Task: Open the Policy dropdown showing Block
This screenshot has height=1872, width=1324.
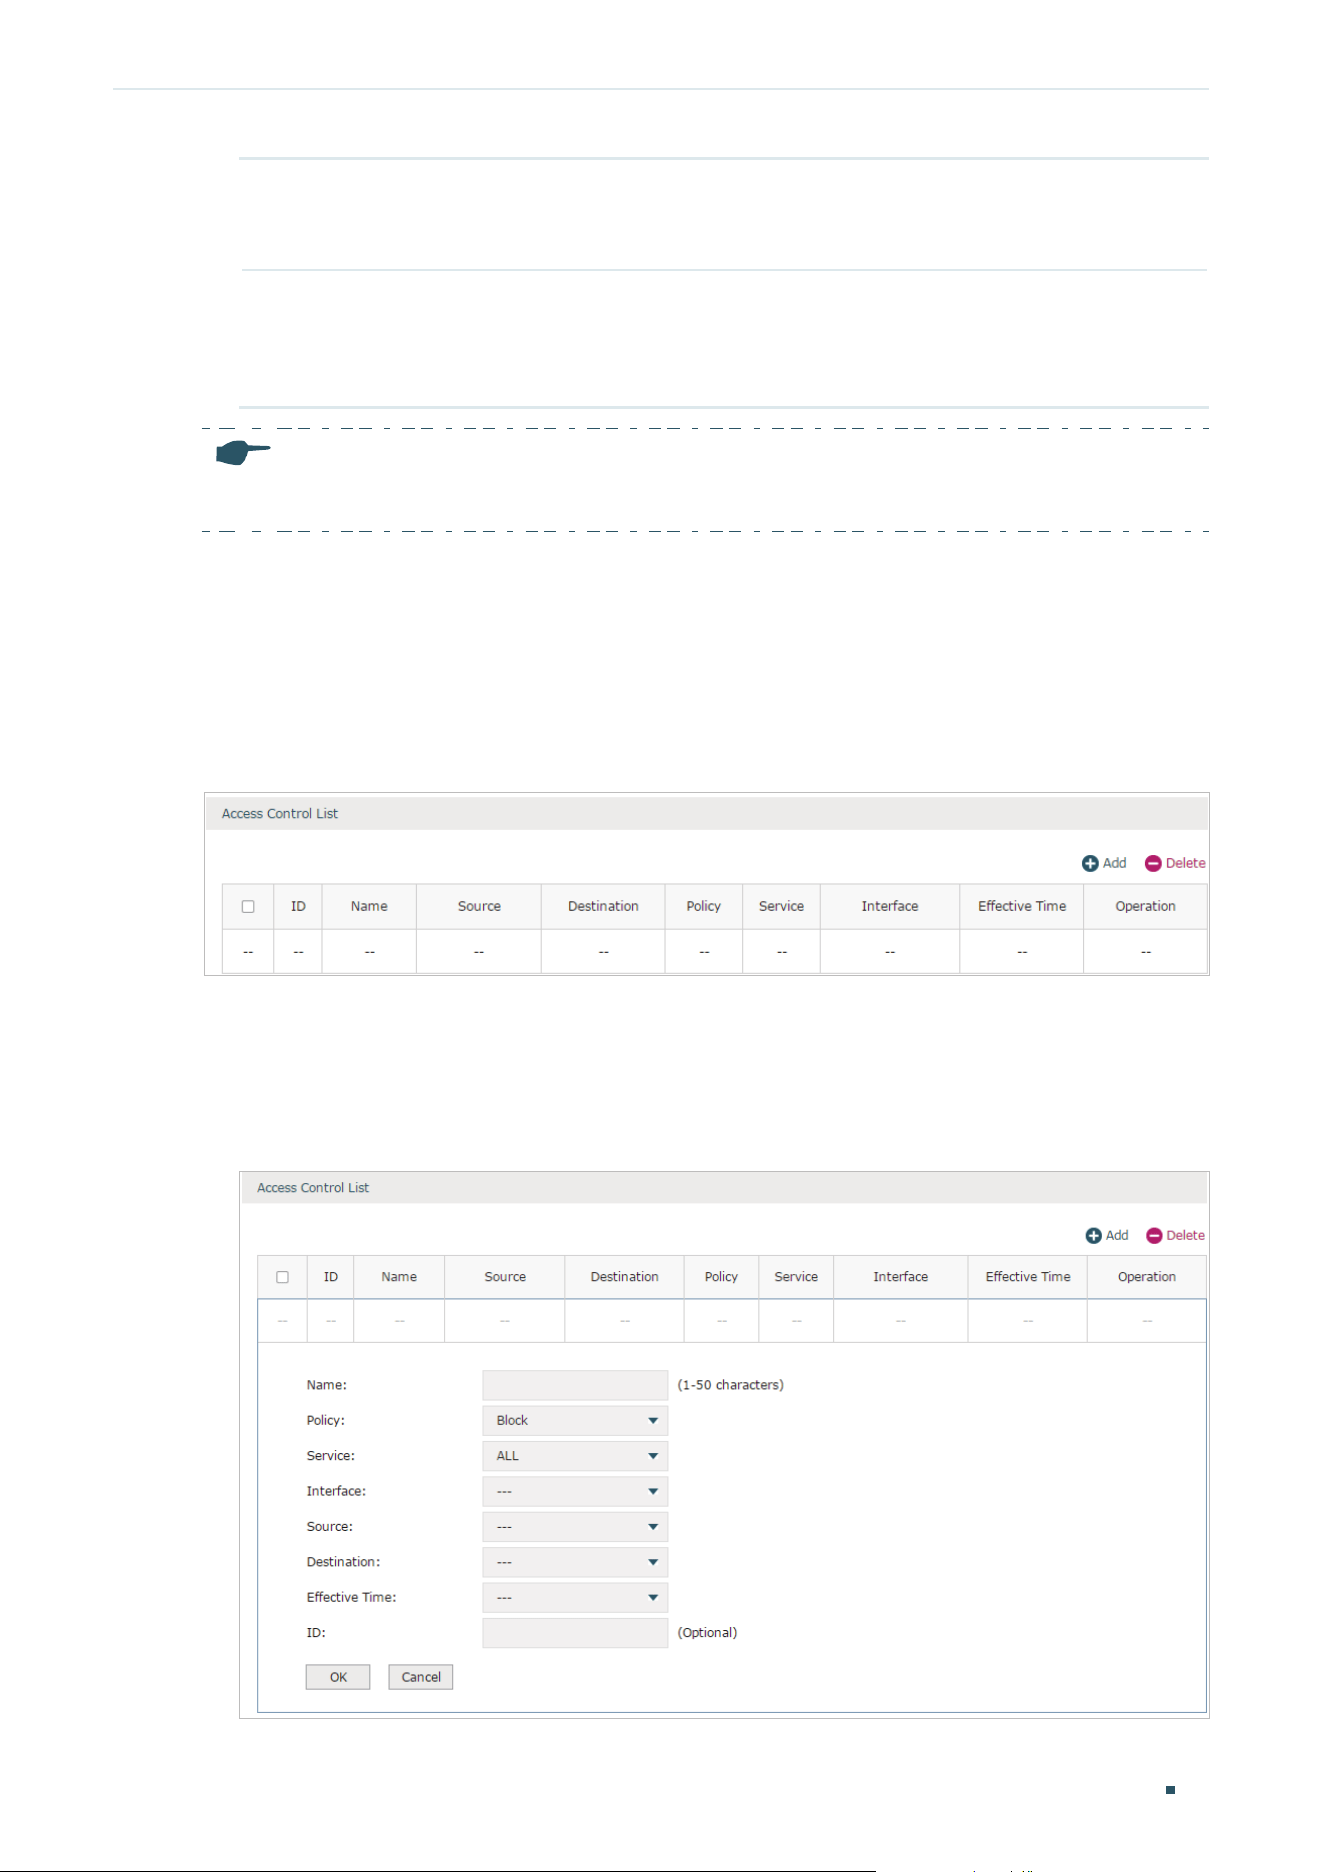Action: pos(575,1421)
